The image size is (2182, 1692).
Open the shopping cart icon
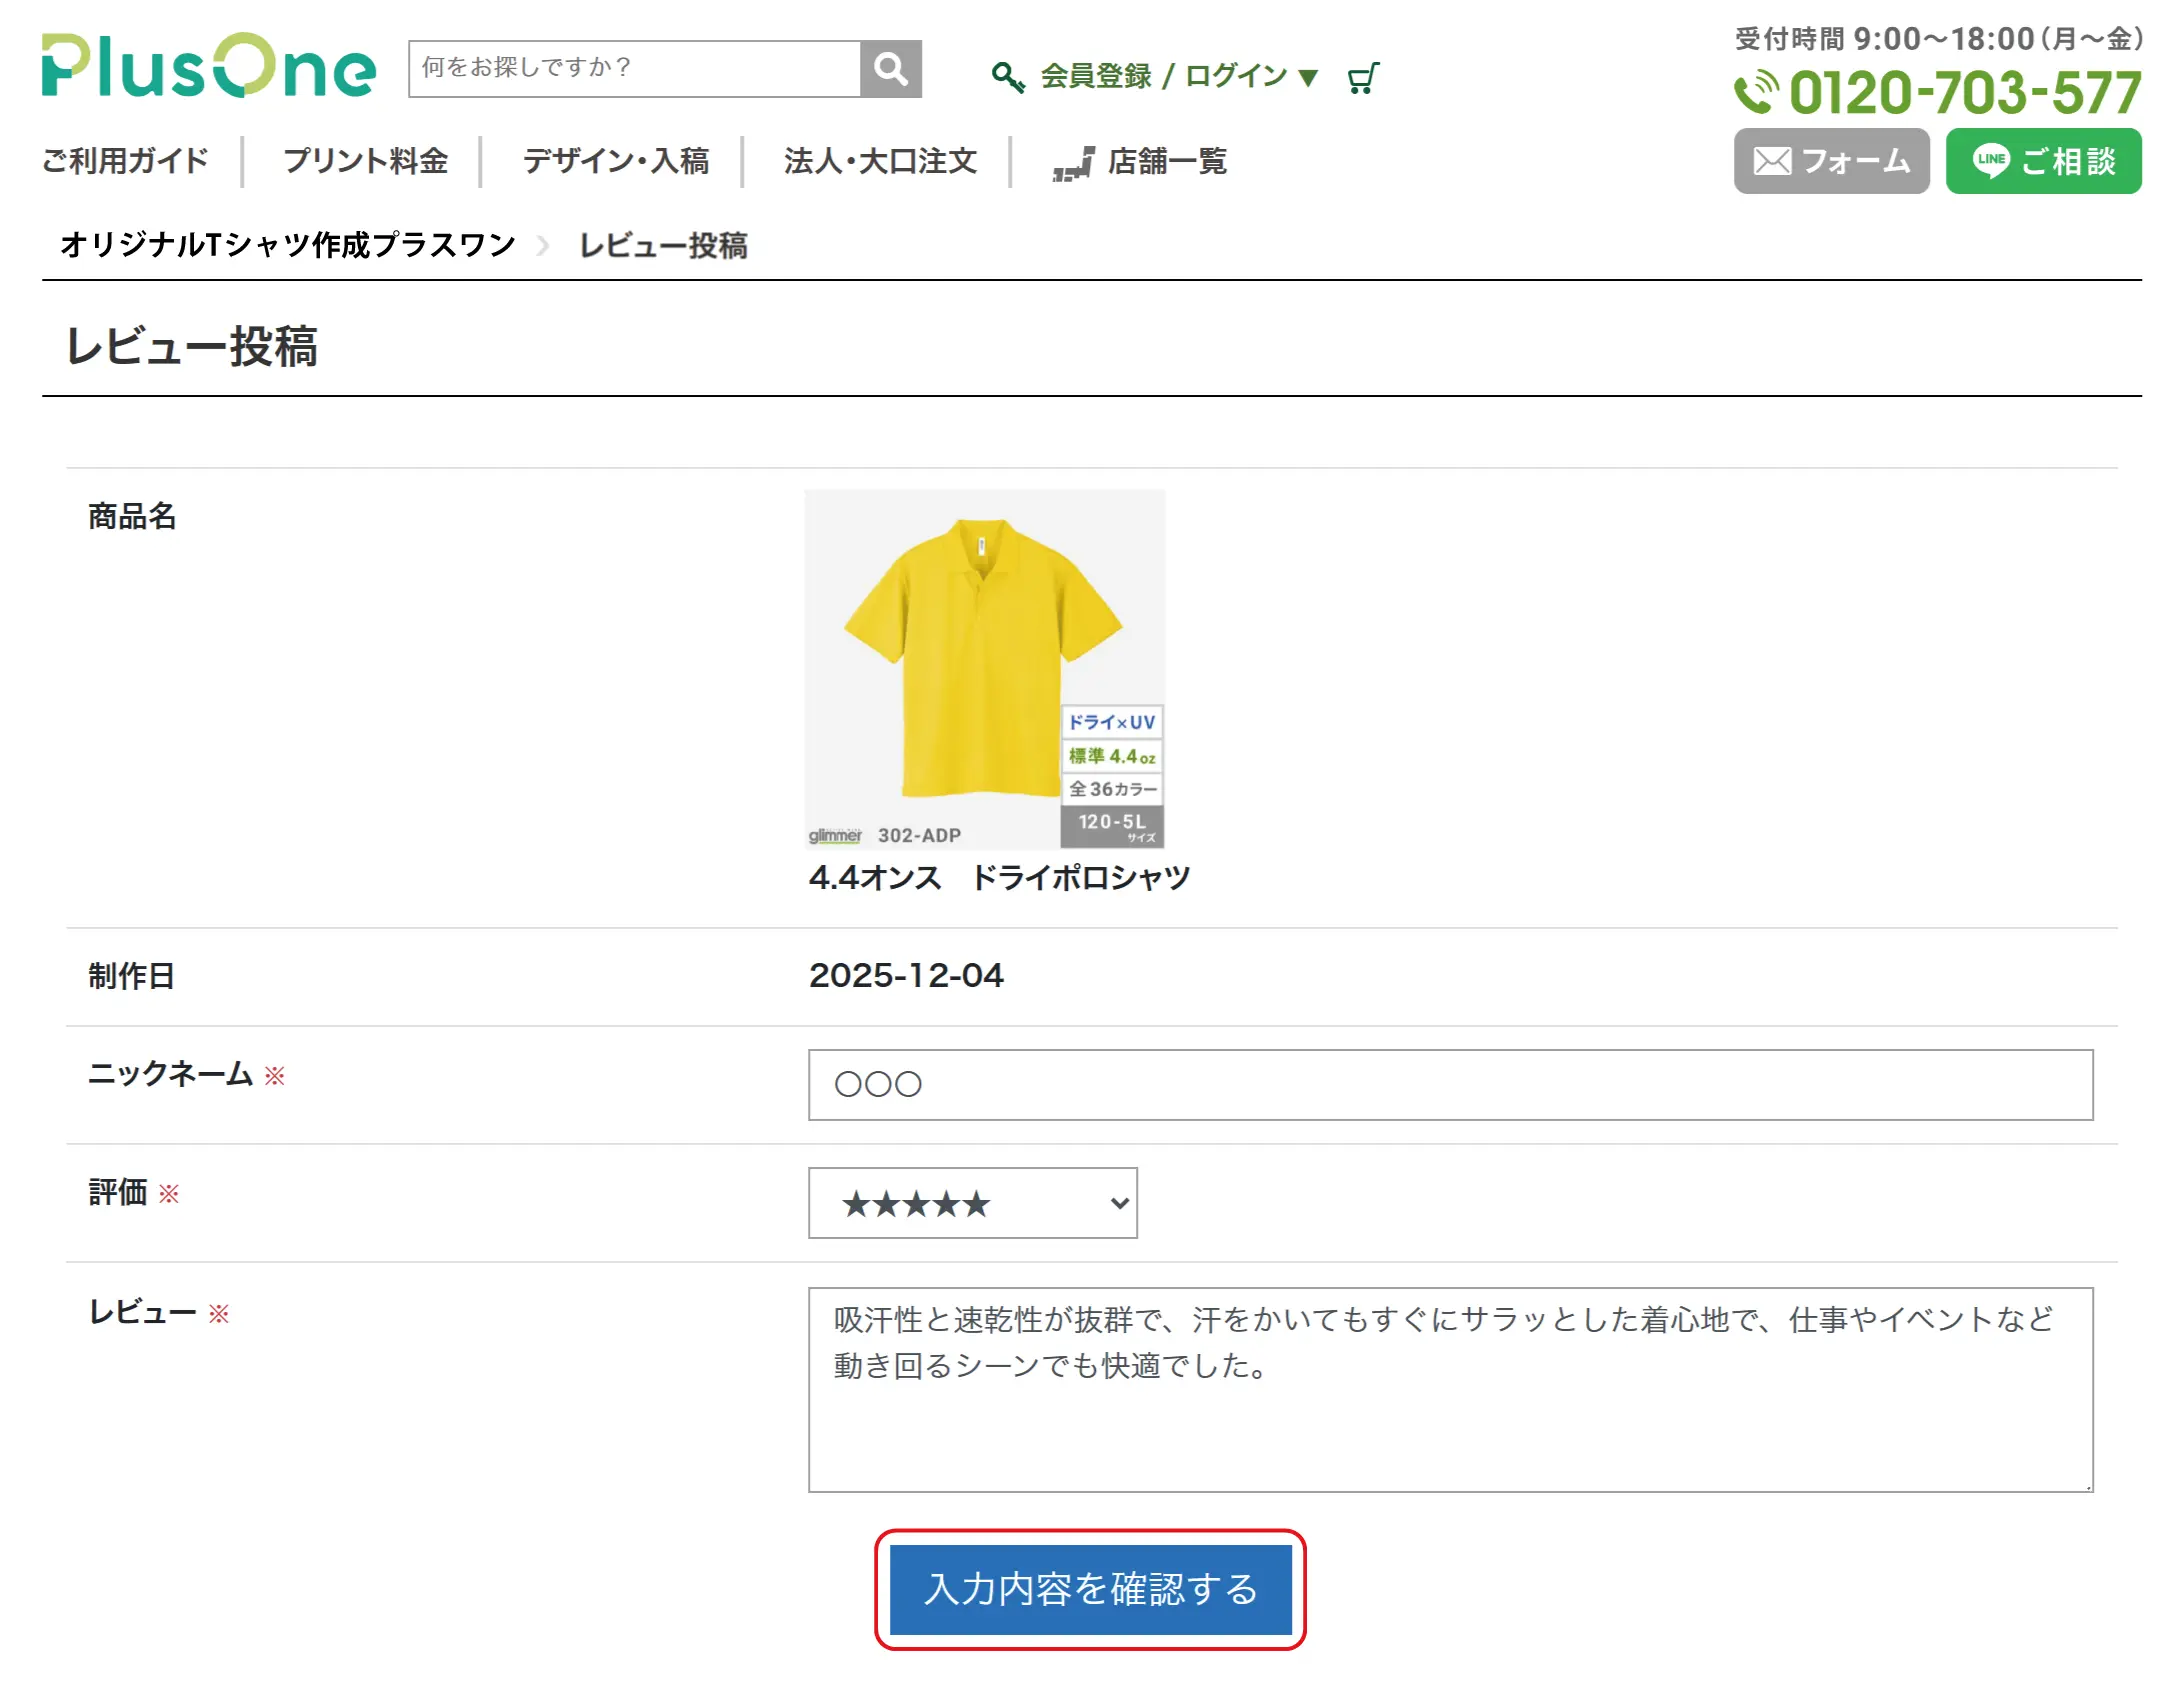point(1362,78)
